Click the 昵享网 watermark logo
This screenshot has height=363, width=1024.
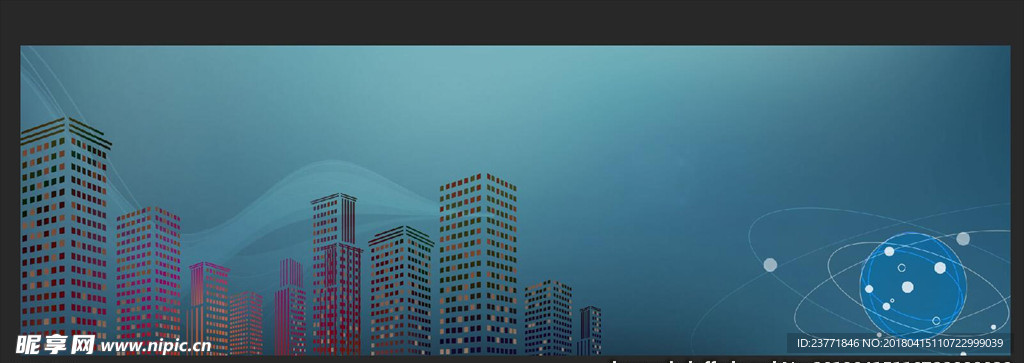click(x=56, y=344)
